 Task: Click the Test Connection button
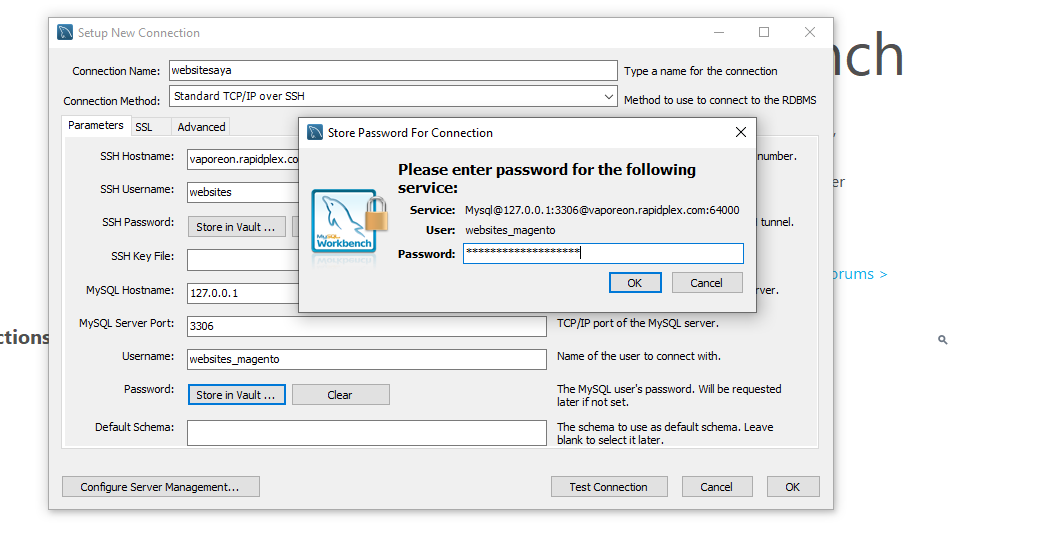click(608, 487)
